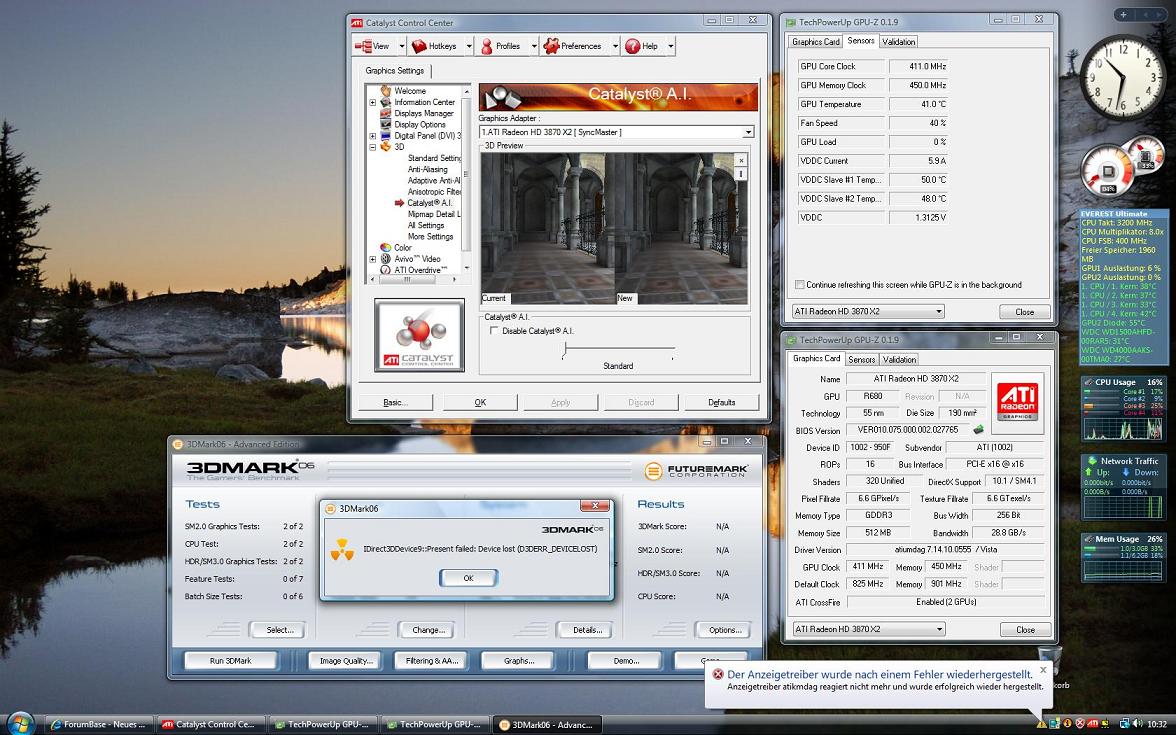Click the View icon in Catalyst toolbar
This screenshot has height=735, width=1176.
coord(364,46)
